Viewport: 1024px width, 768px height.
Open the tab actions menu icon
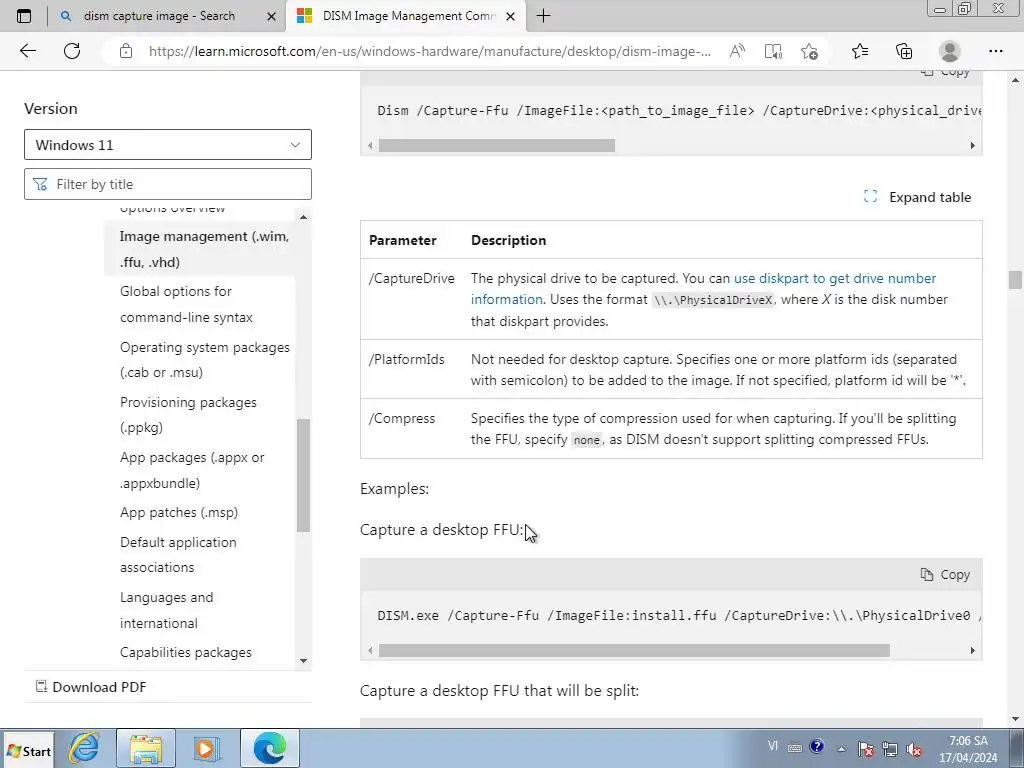(x=24, y=16)
